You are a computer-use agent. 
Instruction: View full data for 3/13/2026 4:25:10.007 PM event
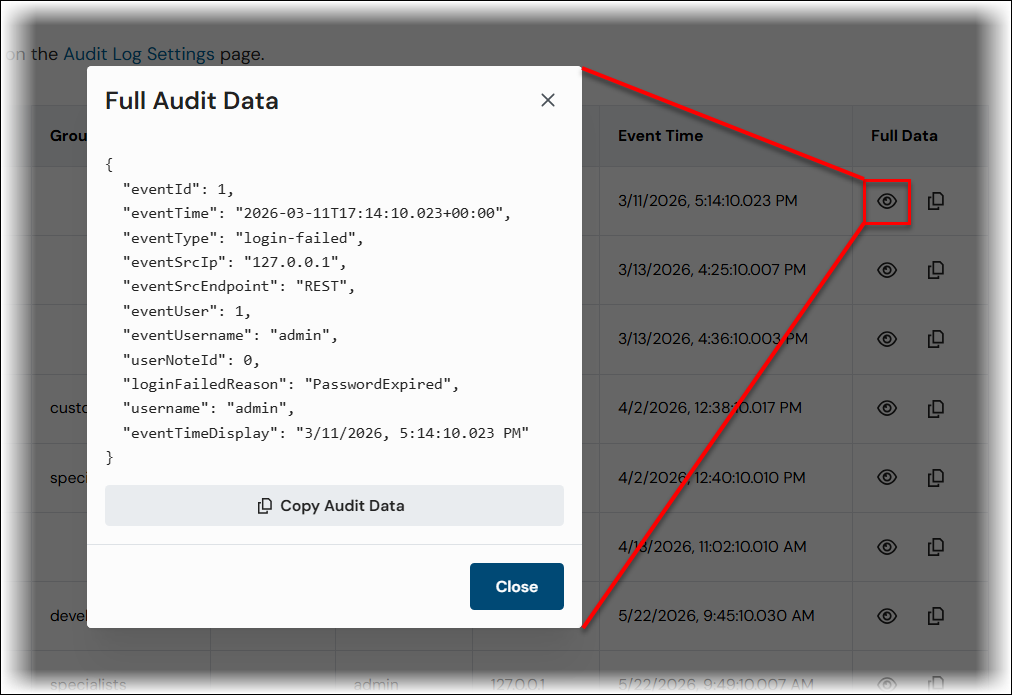click(x=887, y=270)
